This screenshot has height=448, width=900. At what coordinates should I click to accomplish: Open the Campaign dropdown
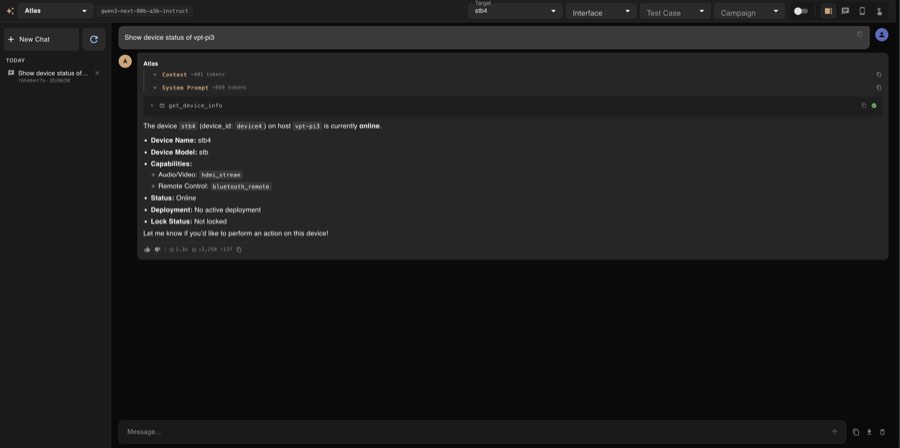(749, 11)
